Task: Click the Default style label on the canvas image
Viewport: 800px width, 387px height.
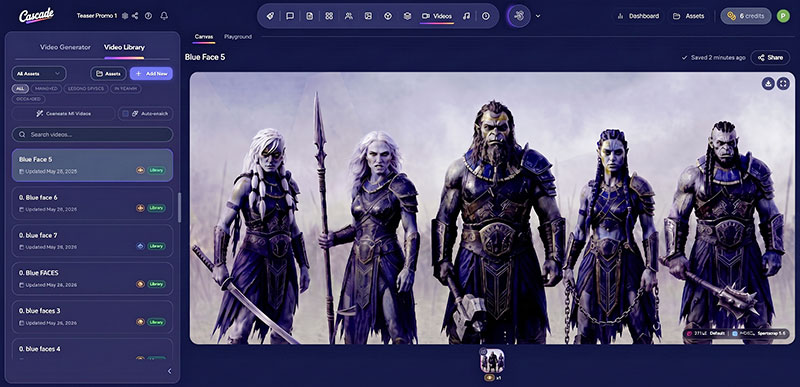Action: 717,333
